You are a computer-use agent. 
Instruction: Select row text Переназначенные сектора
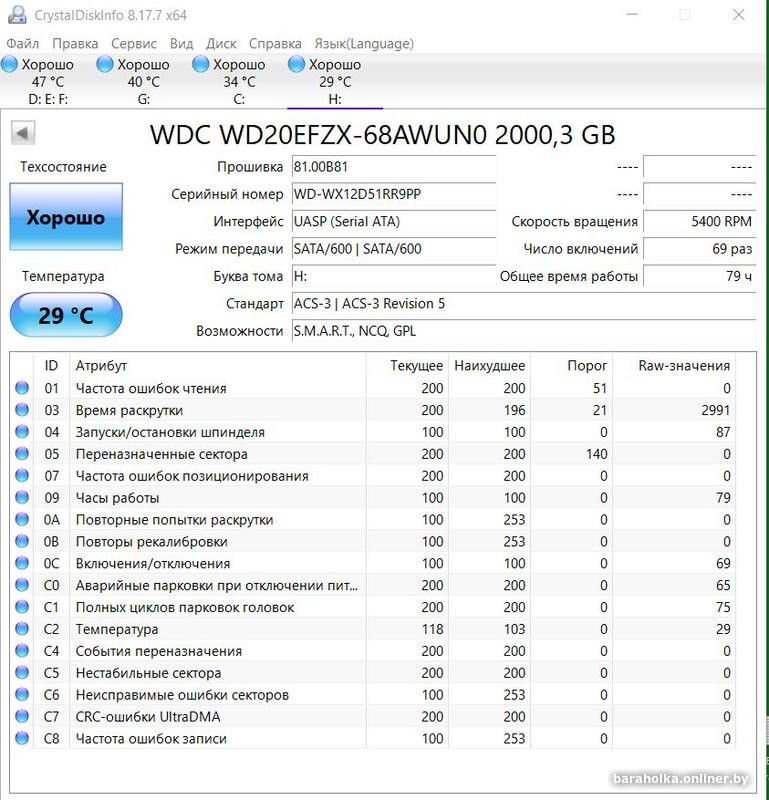[161, 454]
